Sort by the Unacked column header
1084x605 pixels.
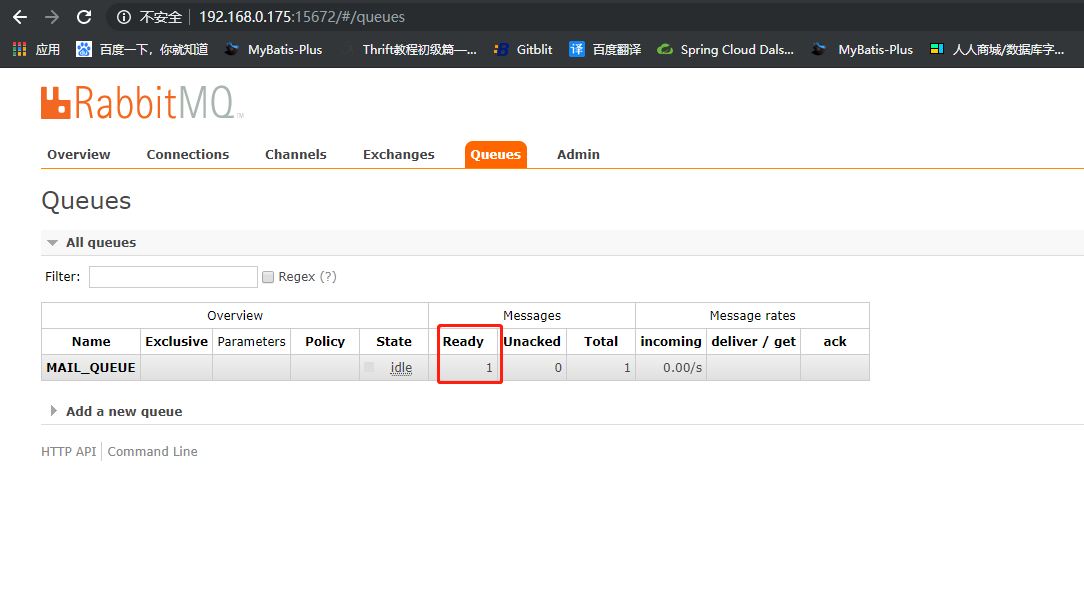pyautogui.click(x=532, y=342)
